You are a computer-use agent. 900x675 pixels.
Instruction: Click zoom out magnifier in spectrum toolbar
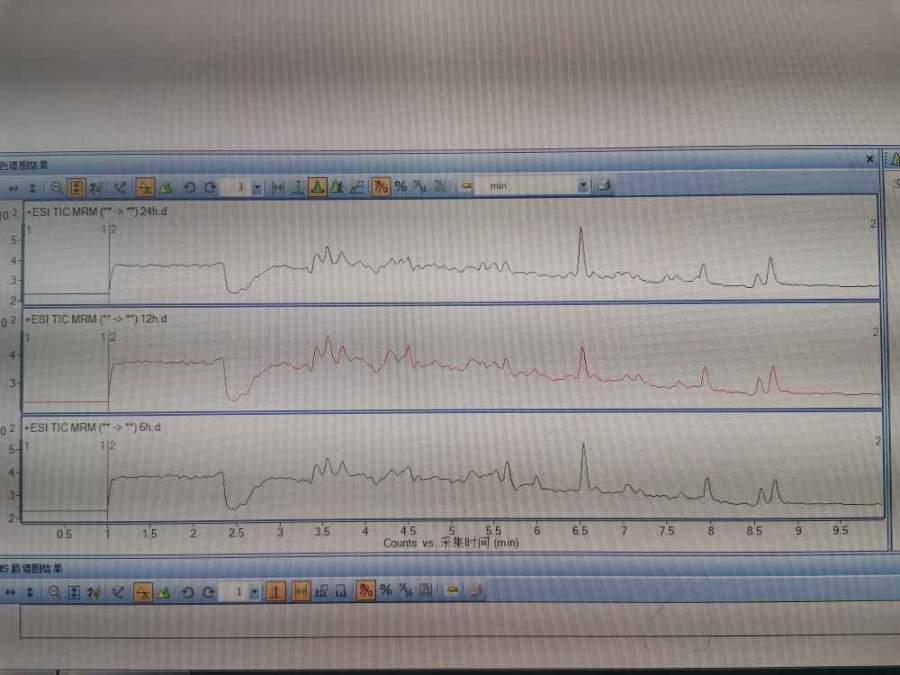[x=54, y=592]
